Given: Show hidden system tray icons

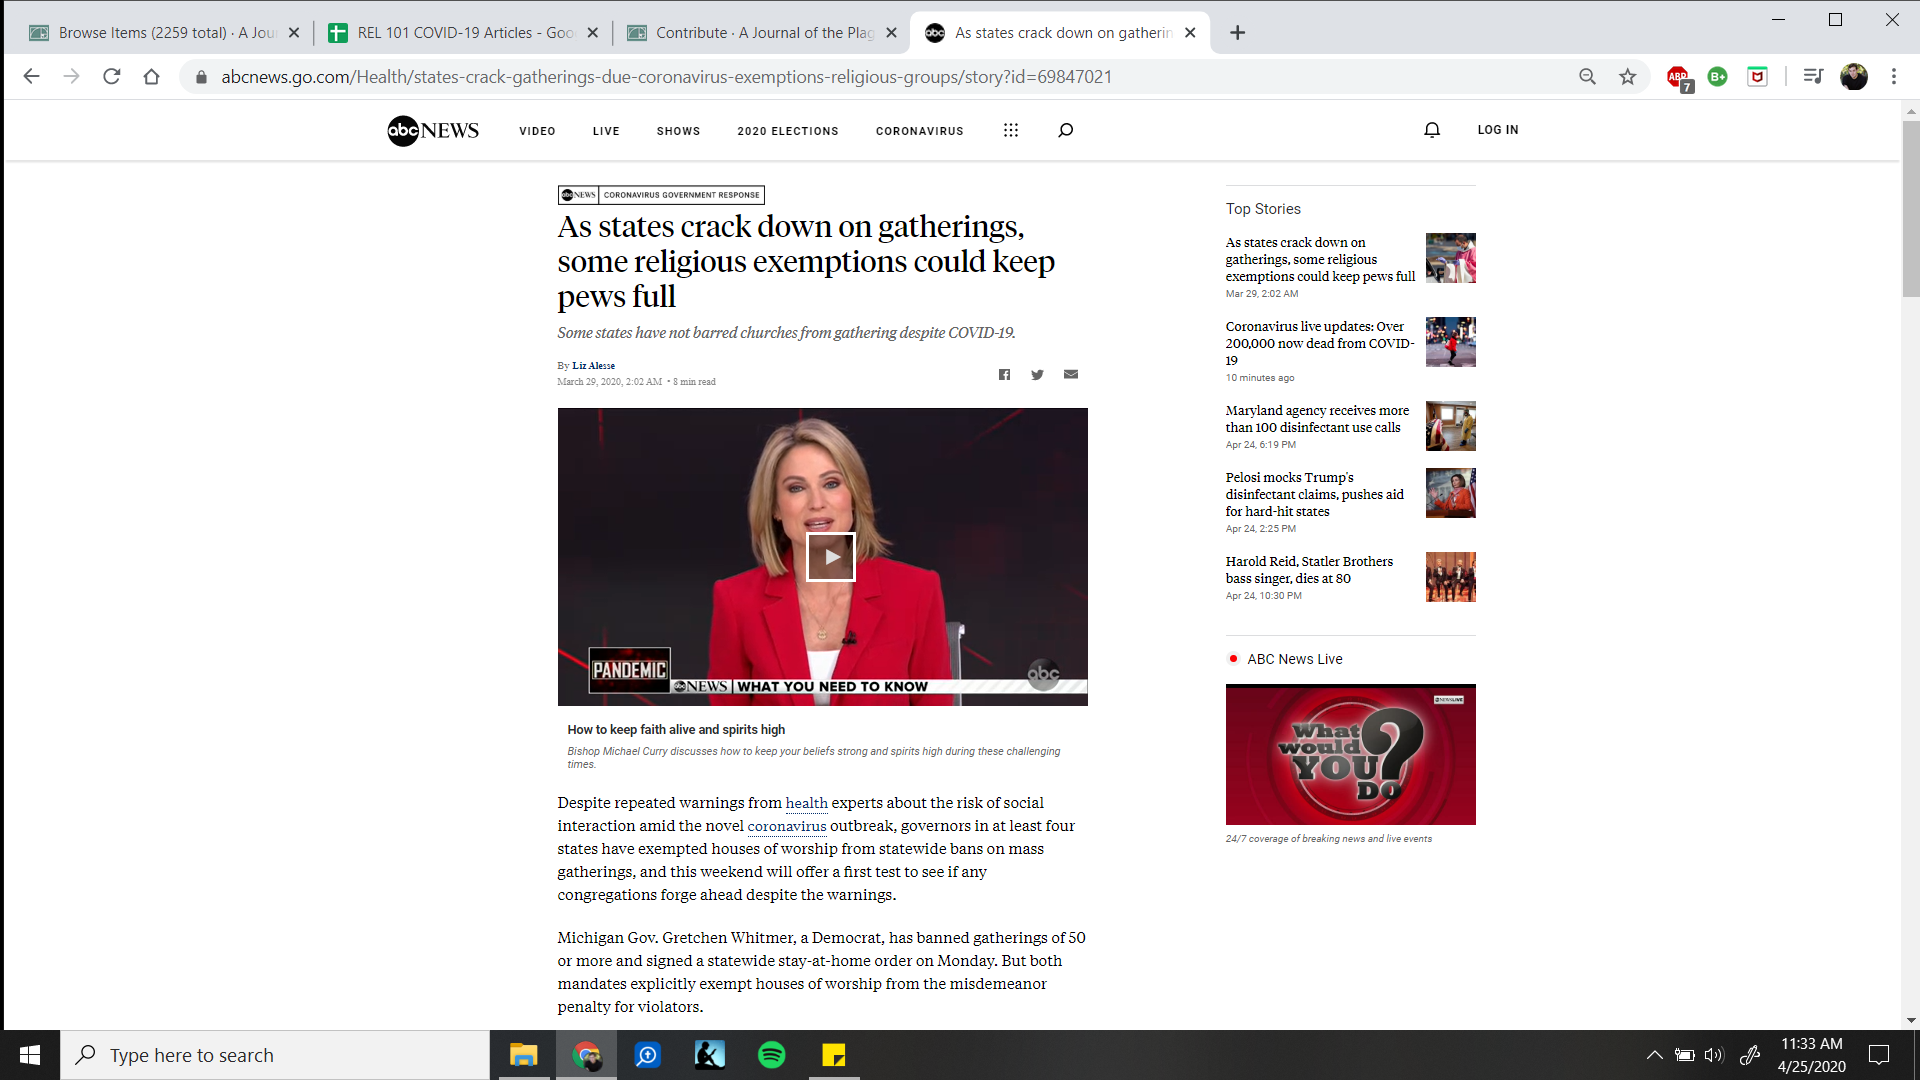Looking at the screenshot, I should (1654, 1055).
